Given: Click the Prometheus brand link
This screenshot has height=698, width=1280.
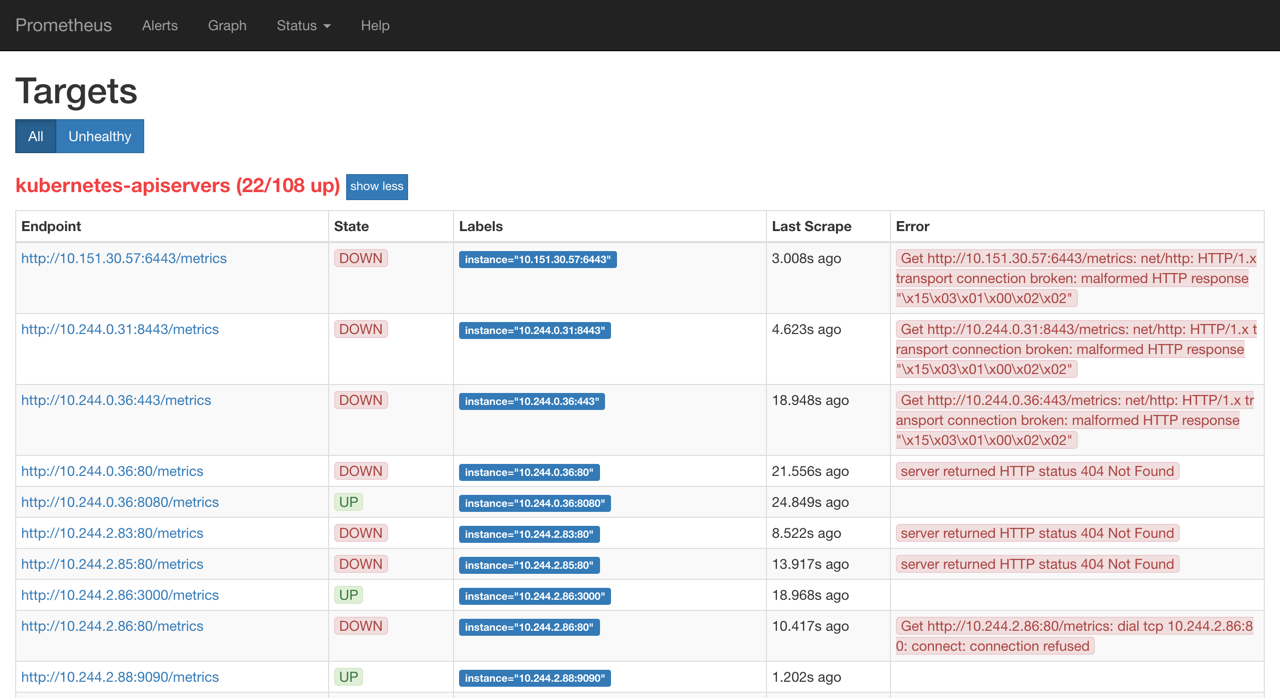Looking at the screenshot, I should click(x=63, y=25).
